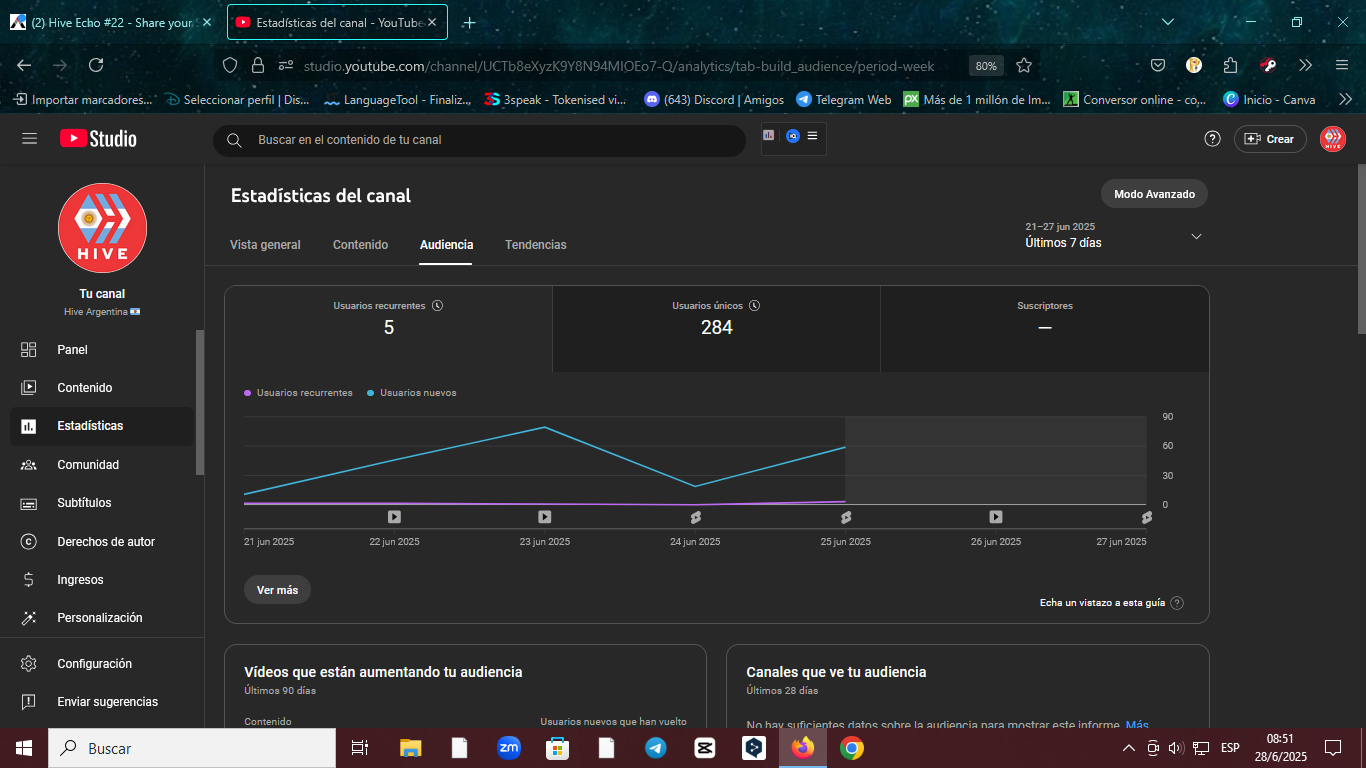Open Contenido in the sidebar
Screen dimensions: 1366x768
pyautogui.click(x=102, y=388)
